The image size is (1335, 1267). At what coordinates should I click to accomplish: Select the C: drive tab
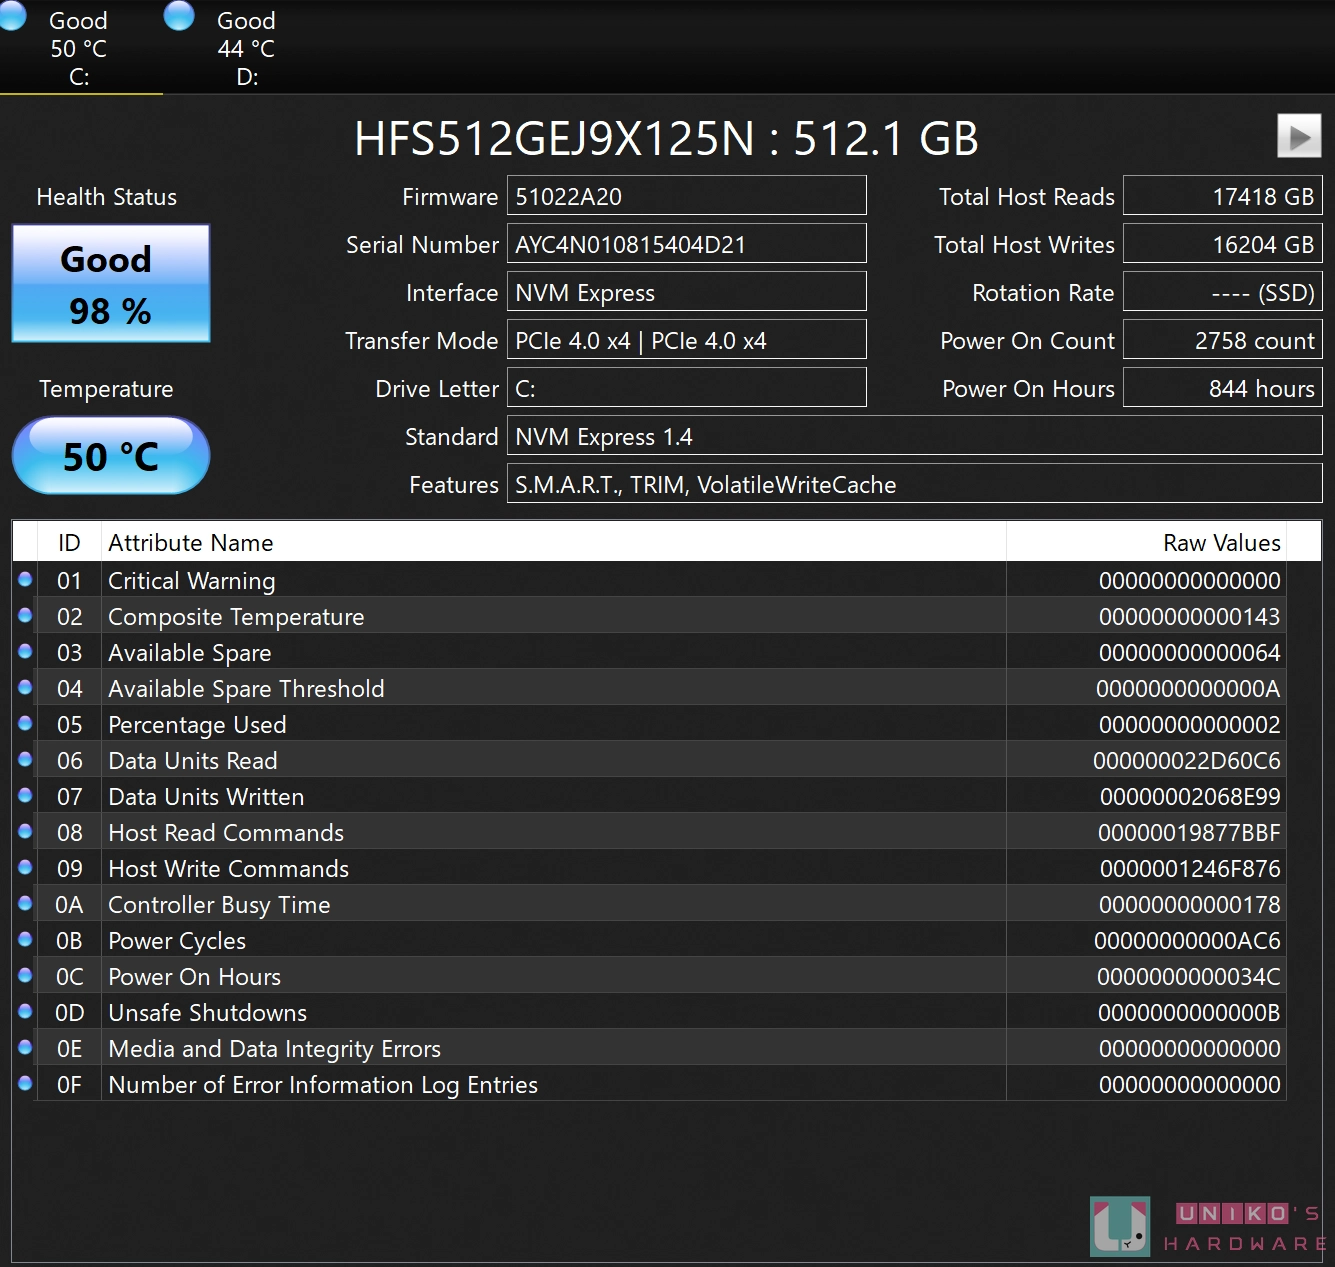point(80,48)
